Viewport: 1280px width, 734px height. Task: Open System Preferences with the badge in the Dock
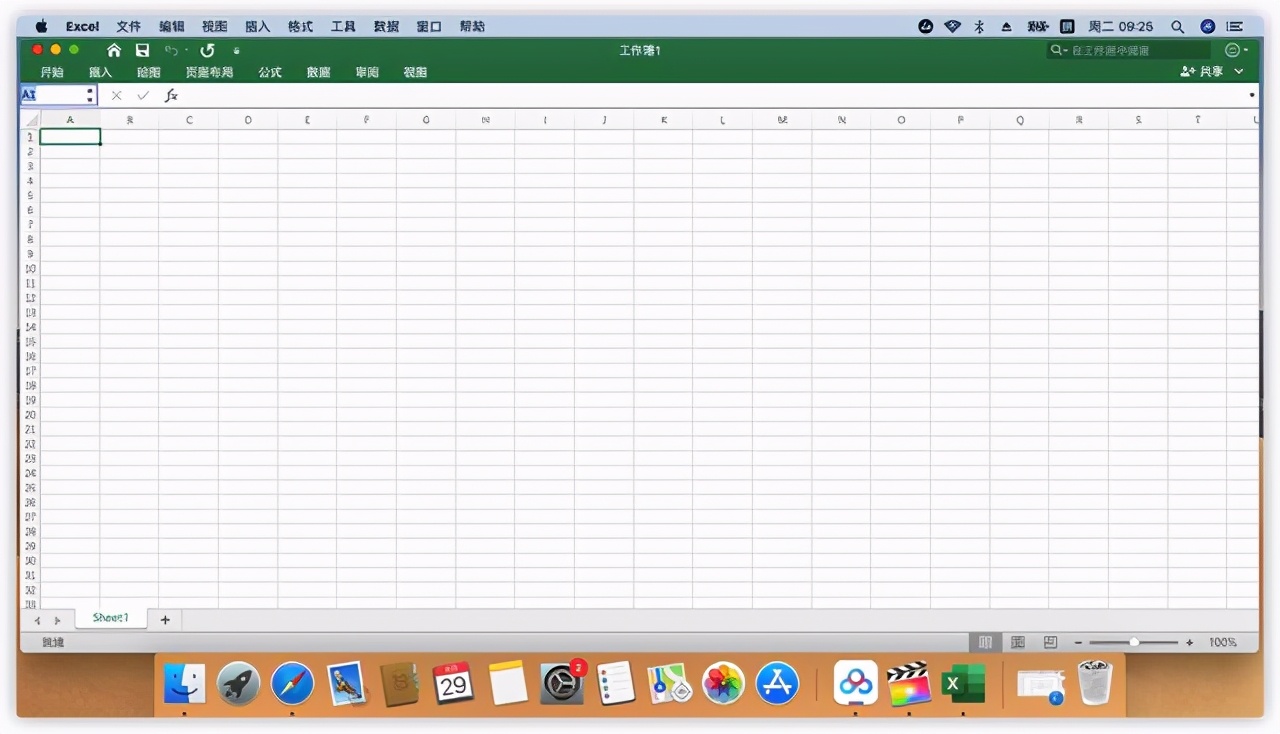[x=561, y=684]
